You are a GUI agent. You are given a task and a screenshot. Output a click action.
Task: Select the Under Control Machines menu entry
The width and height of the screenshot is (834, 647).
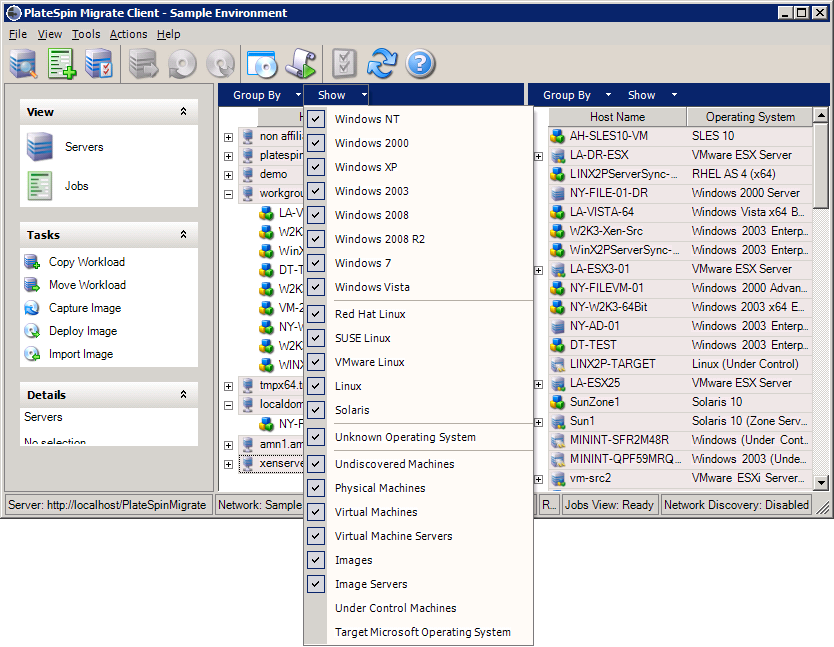pyautogui.click(x=395, y=608)
